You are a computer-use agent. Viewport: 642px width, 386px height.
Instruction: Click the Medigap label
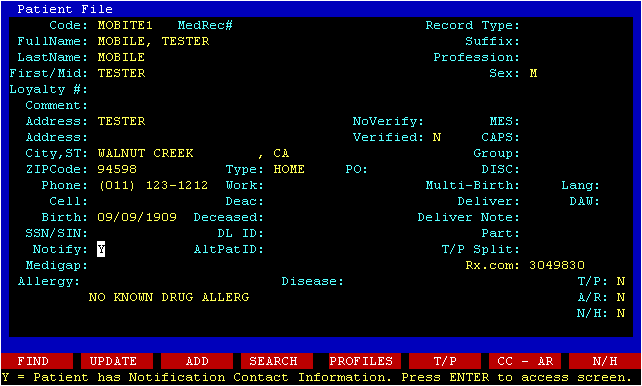coord(57,265)
